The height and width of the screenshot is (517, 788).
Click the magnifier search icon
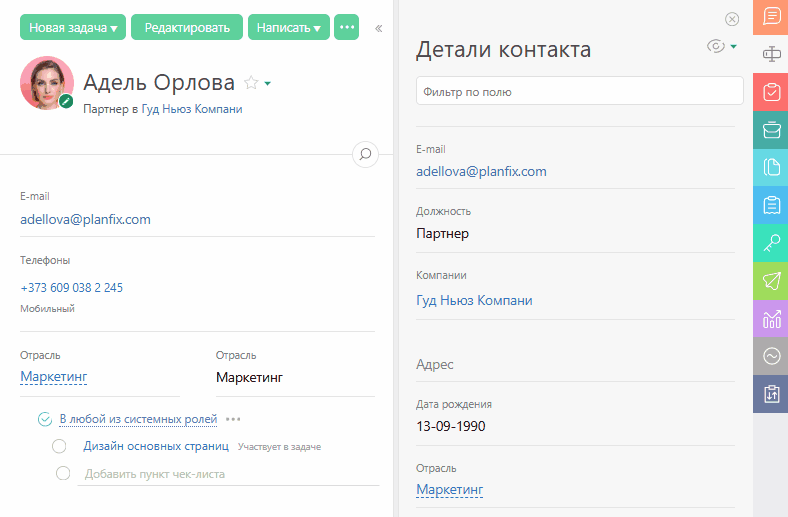(x=365, y=154)
